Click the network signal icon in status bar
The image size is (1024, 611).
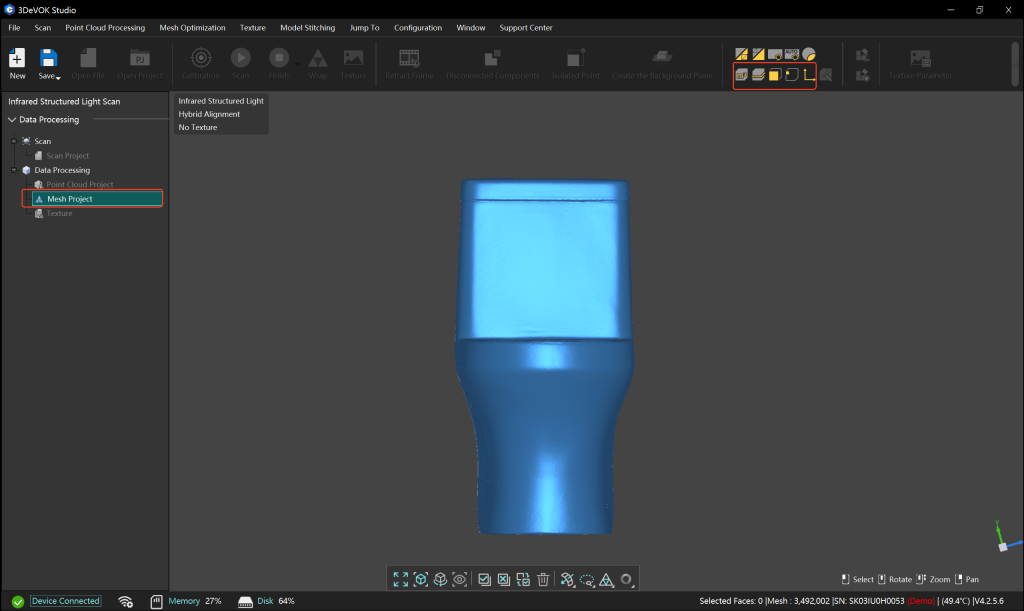pos(125,601)
